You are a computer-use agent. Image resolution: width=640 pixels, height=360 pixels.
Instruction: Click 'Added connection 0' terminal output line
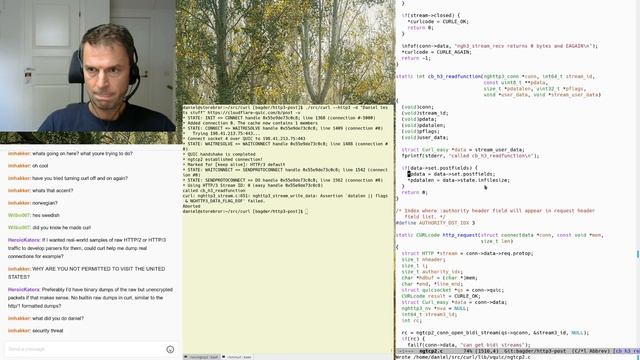coord(250,123)
